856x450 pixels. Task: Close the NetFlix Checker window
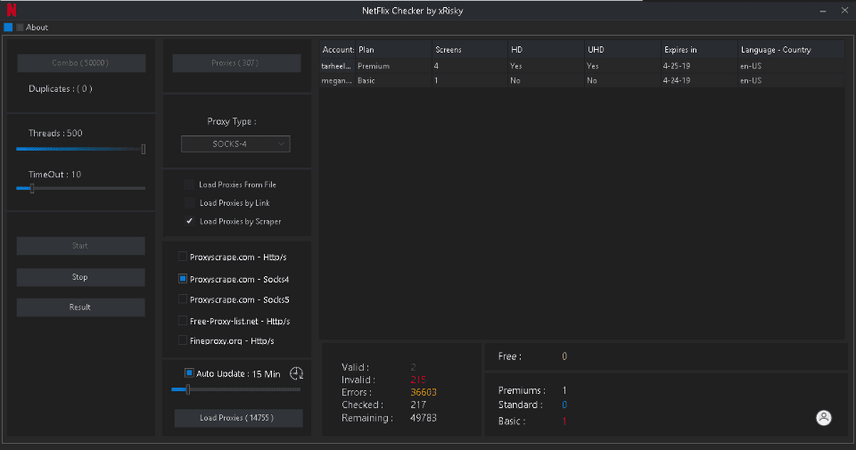point(845,10)
